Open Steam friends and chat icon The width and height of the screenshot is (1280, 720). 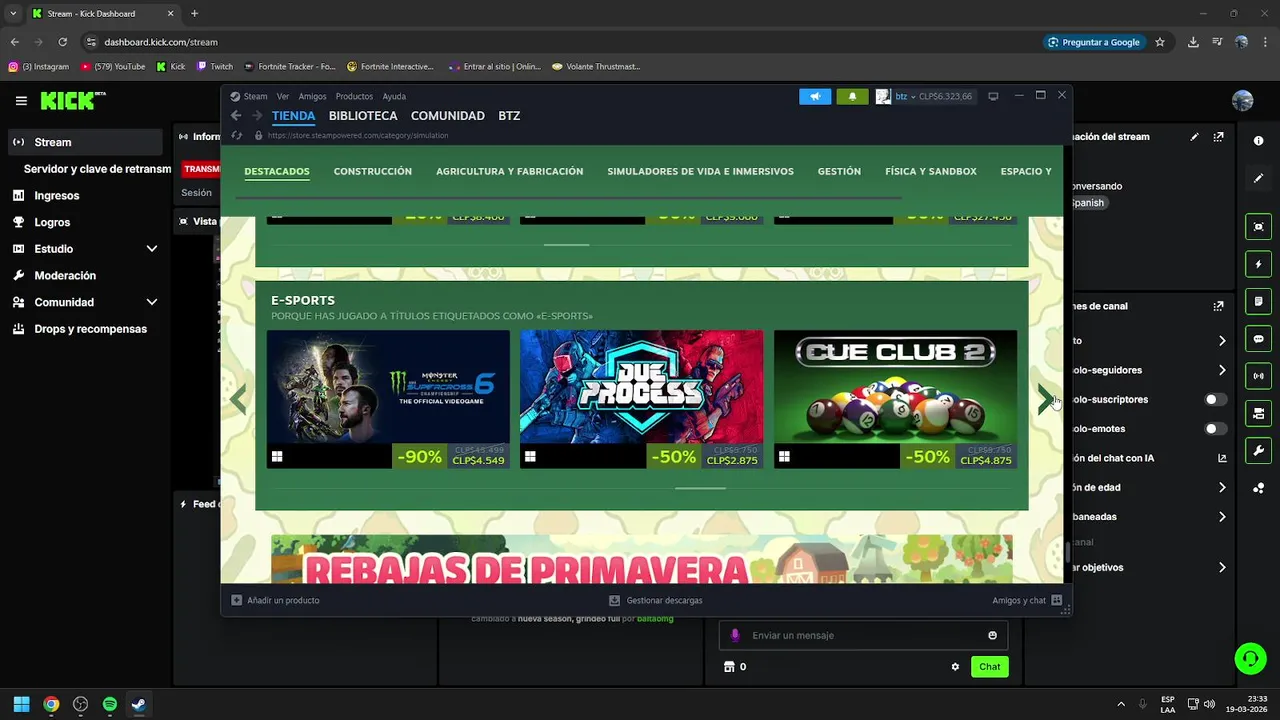coord(1056,600)
